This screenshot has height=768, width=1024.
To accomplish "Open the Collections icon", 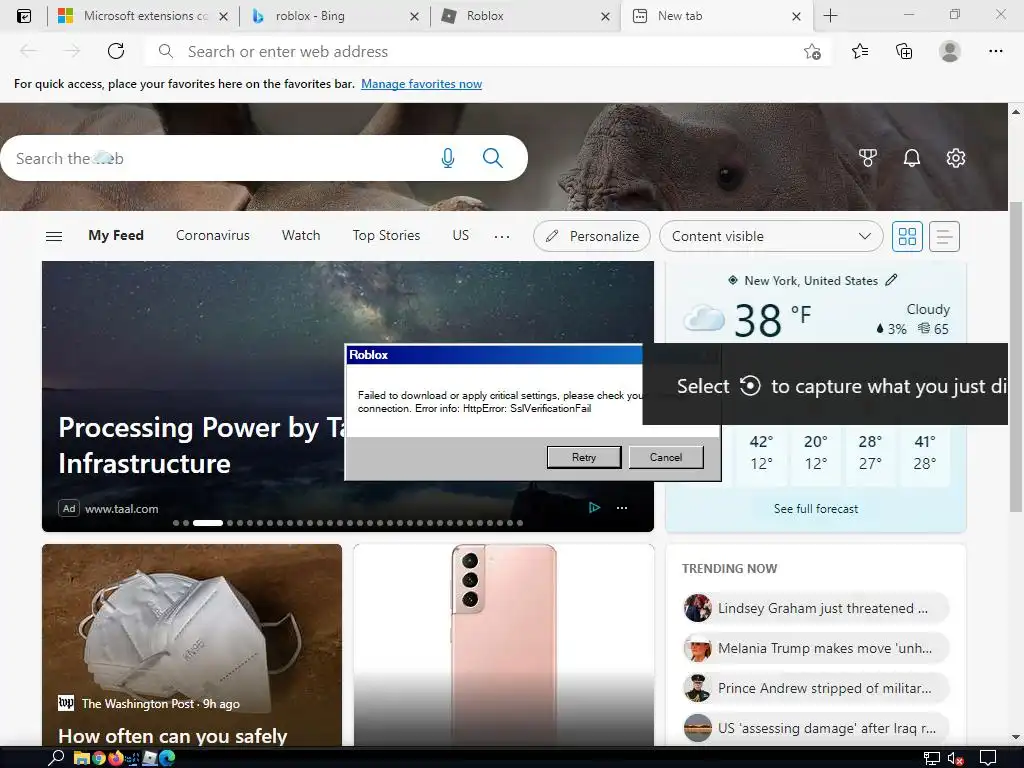I will tap(904, 51).
